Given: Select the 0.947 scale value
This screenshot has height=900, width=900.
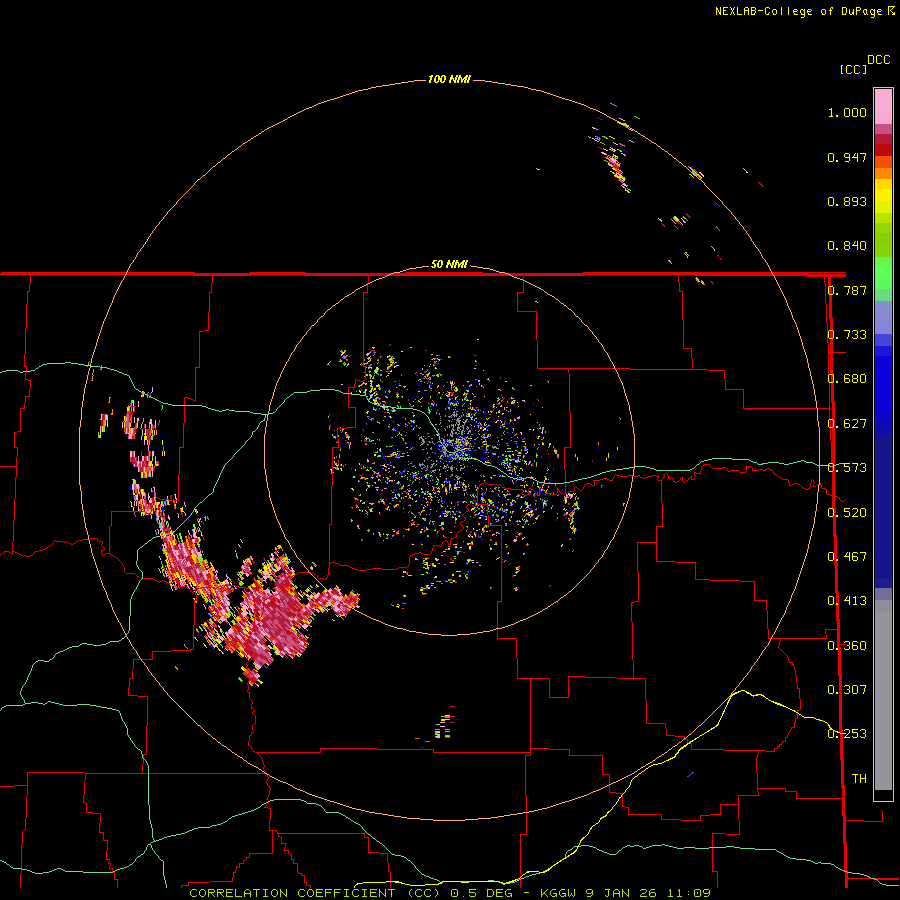Looking at the screenshot, I should [x=847, y=157].
